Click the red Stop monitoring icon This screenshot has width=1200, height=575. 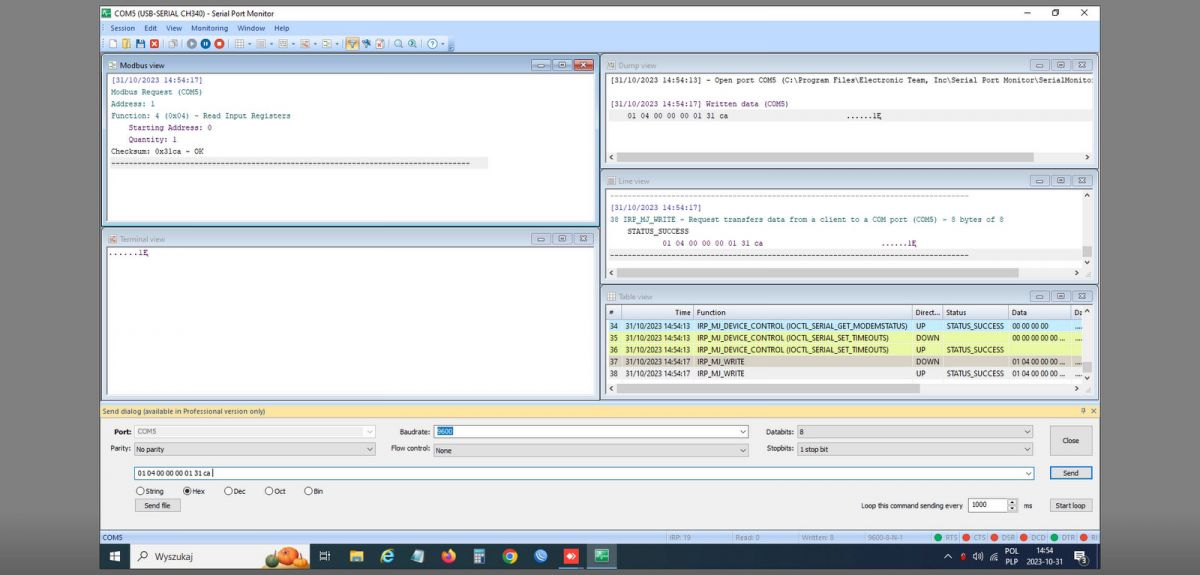[x=219, y=44]
